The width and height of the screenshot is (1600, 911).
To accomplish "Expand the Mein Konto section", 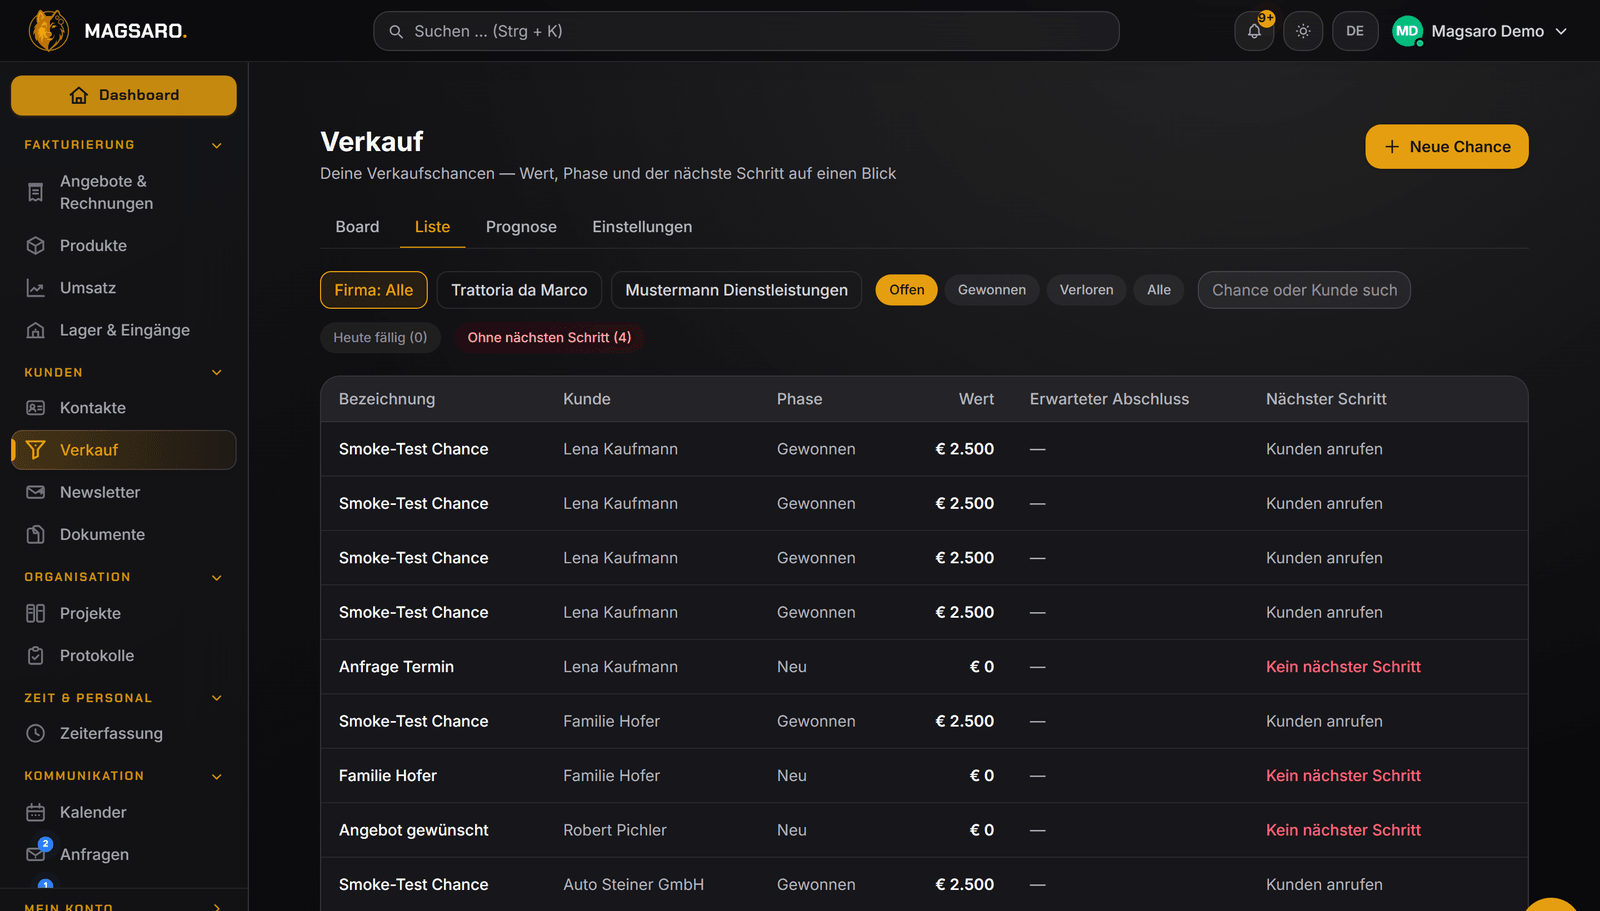I will point(217,907).
